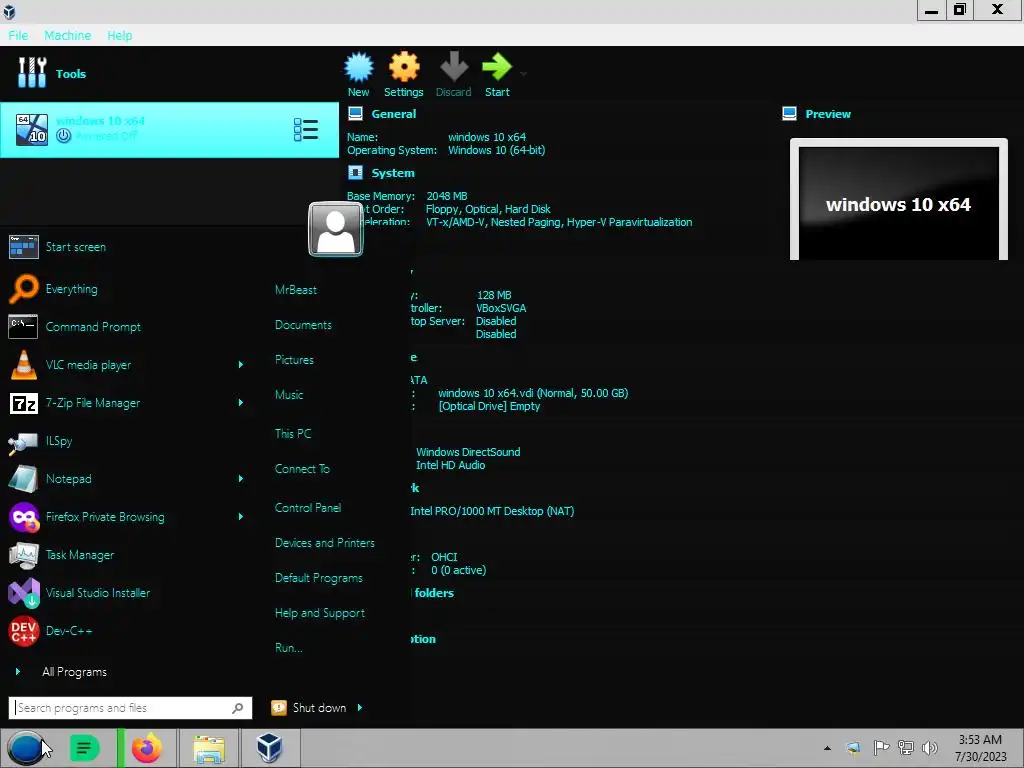Image resolution: width=1024 pixels, height=768 pixels.
Task: Switch to VirtualBox taskbar icon
Action: (269, 748)
